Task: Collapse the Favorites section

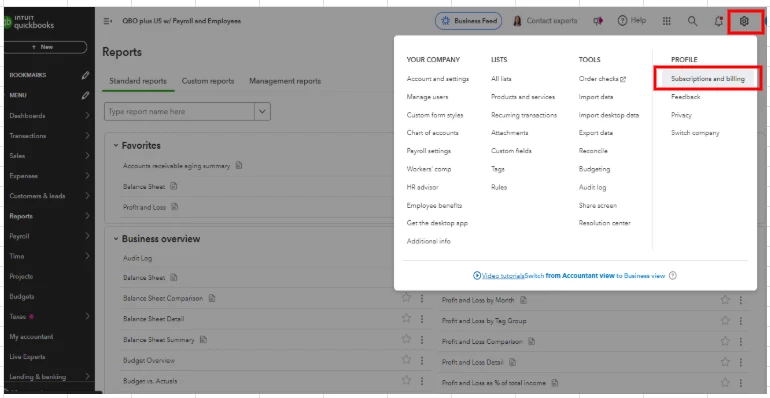Action: (x=116, y=145)
